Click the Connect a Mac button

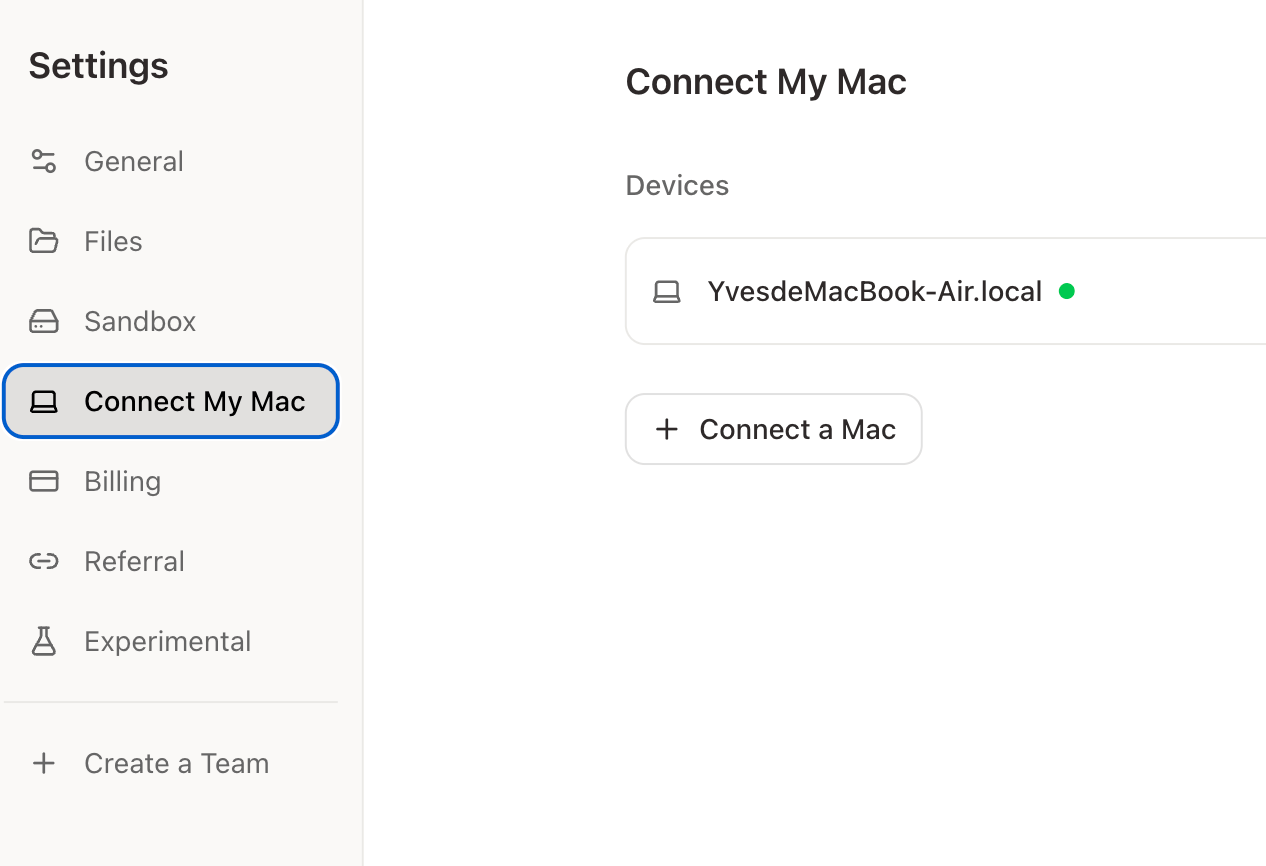774,429
